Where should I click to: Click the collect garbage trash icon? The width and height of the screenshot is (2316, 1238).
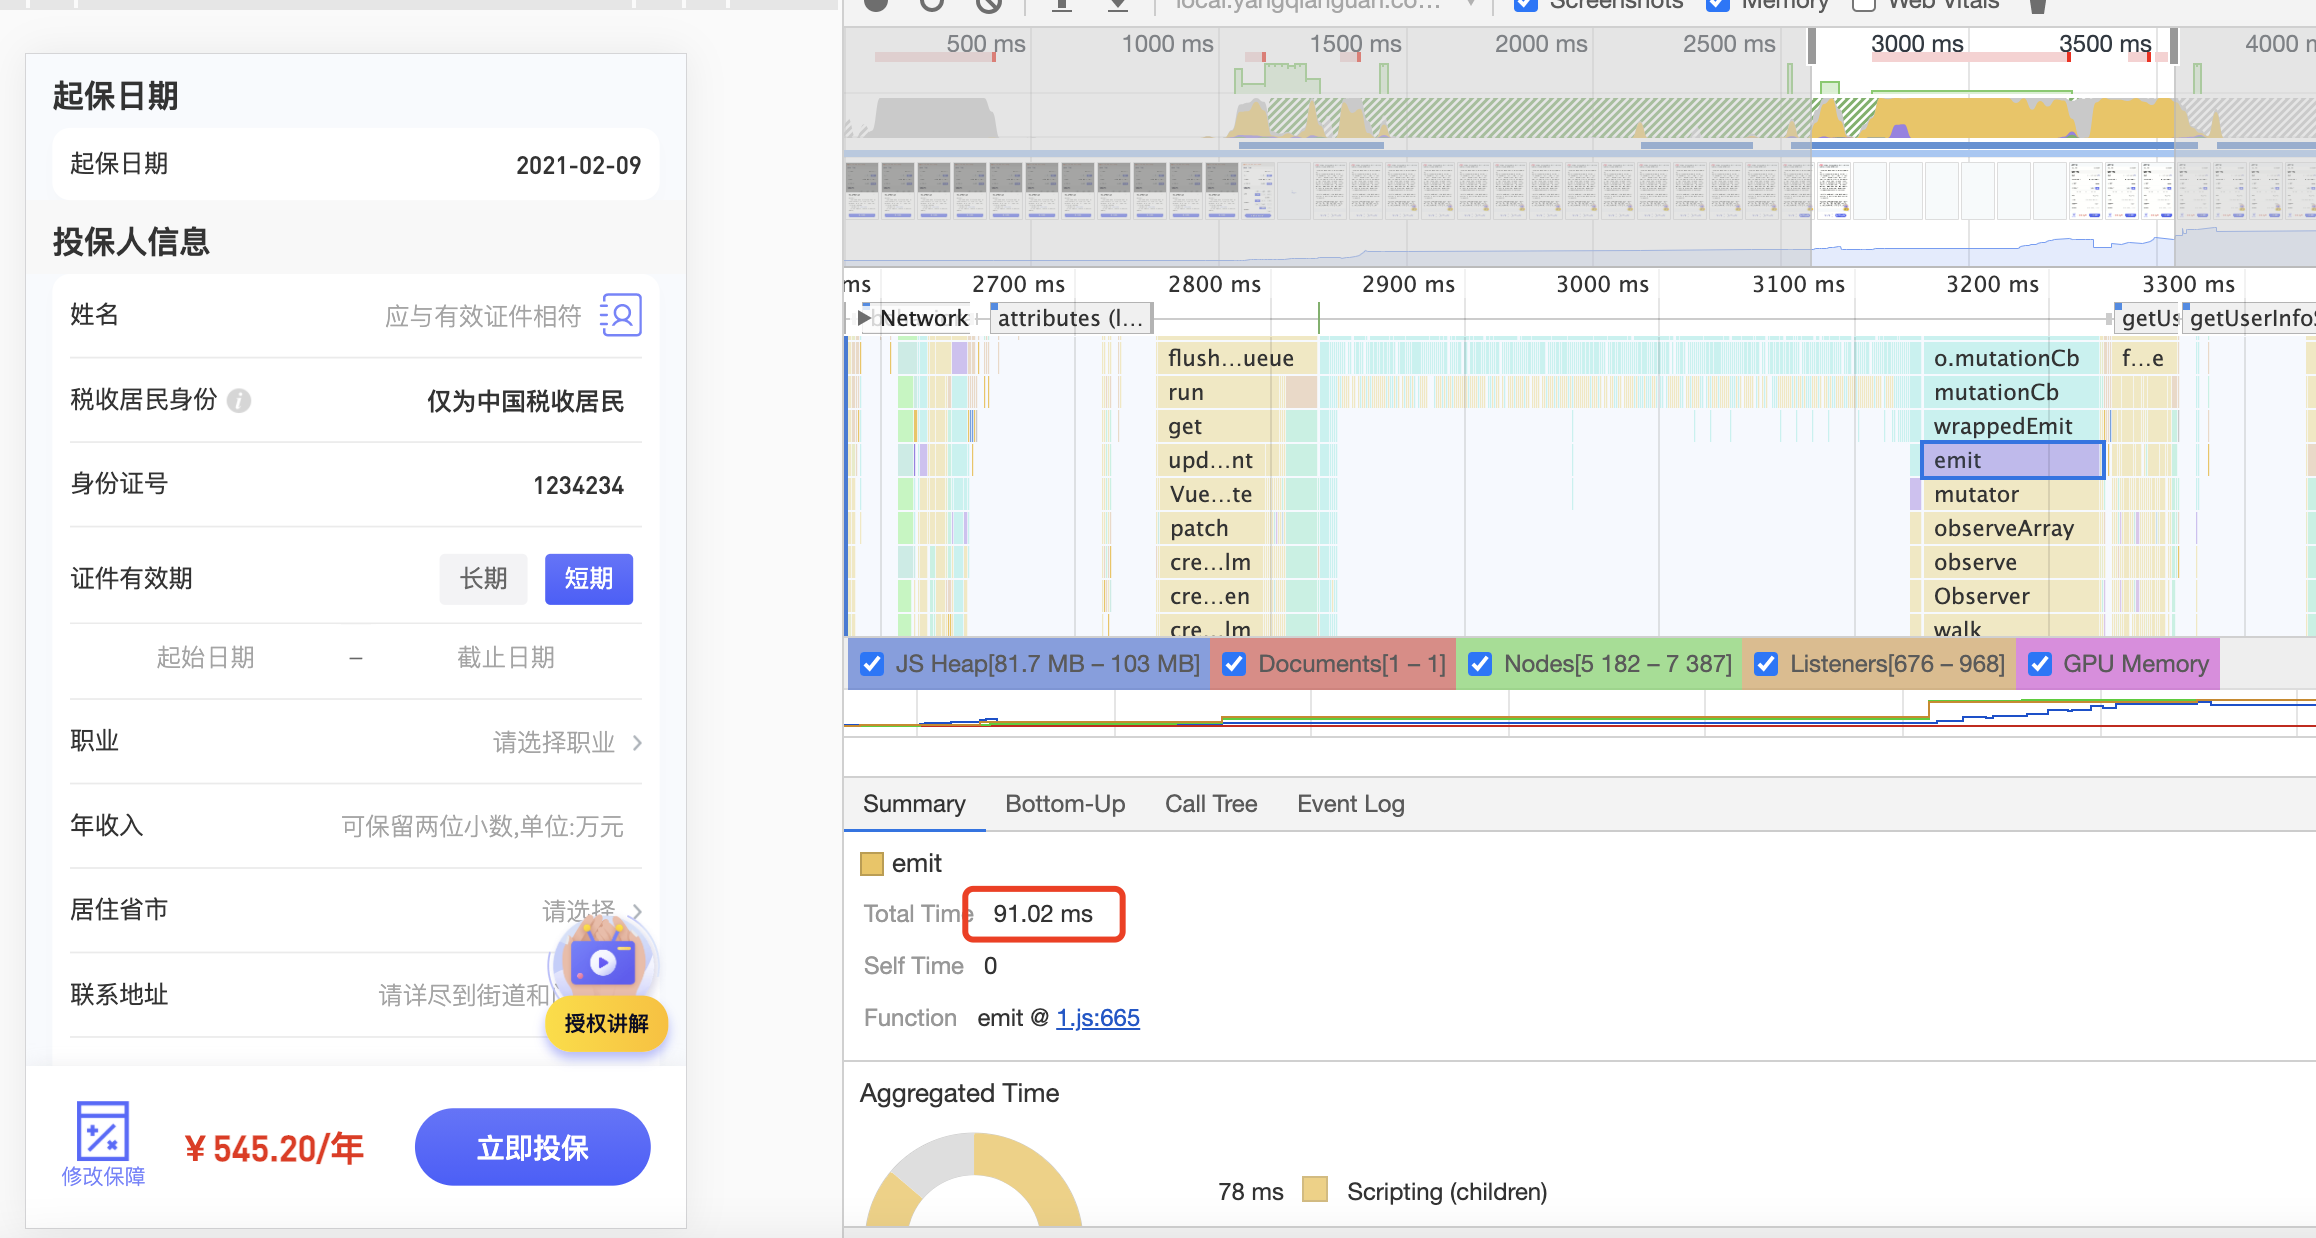point(2037,5)
